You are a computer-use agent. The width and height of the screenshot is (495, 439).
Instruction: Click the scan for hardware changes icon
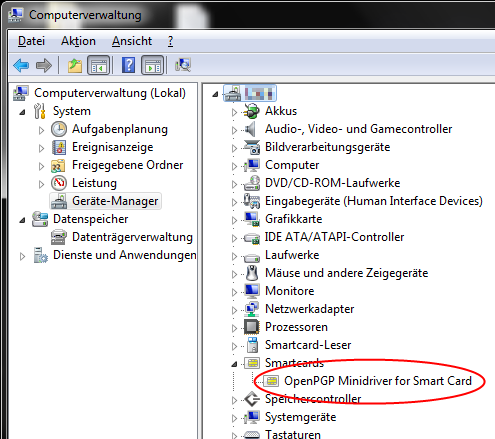click(x=183, y=65)
